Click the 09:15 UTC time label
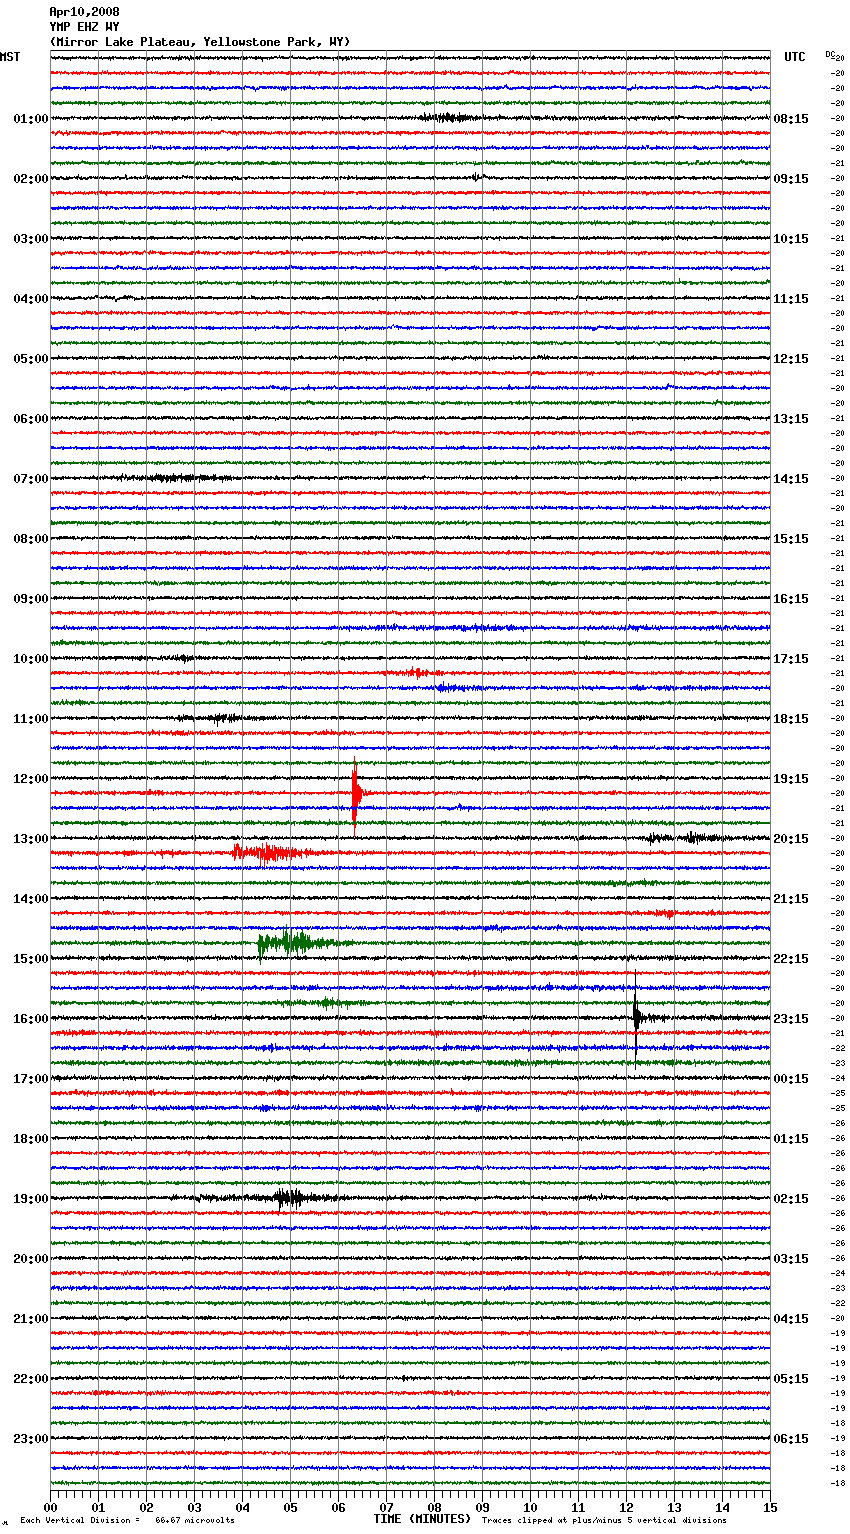Screen dimensions: 850x1534 (x=791, y=179)
